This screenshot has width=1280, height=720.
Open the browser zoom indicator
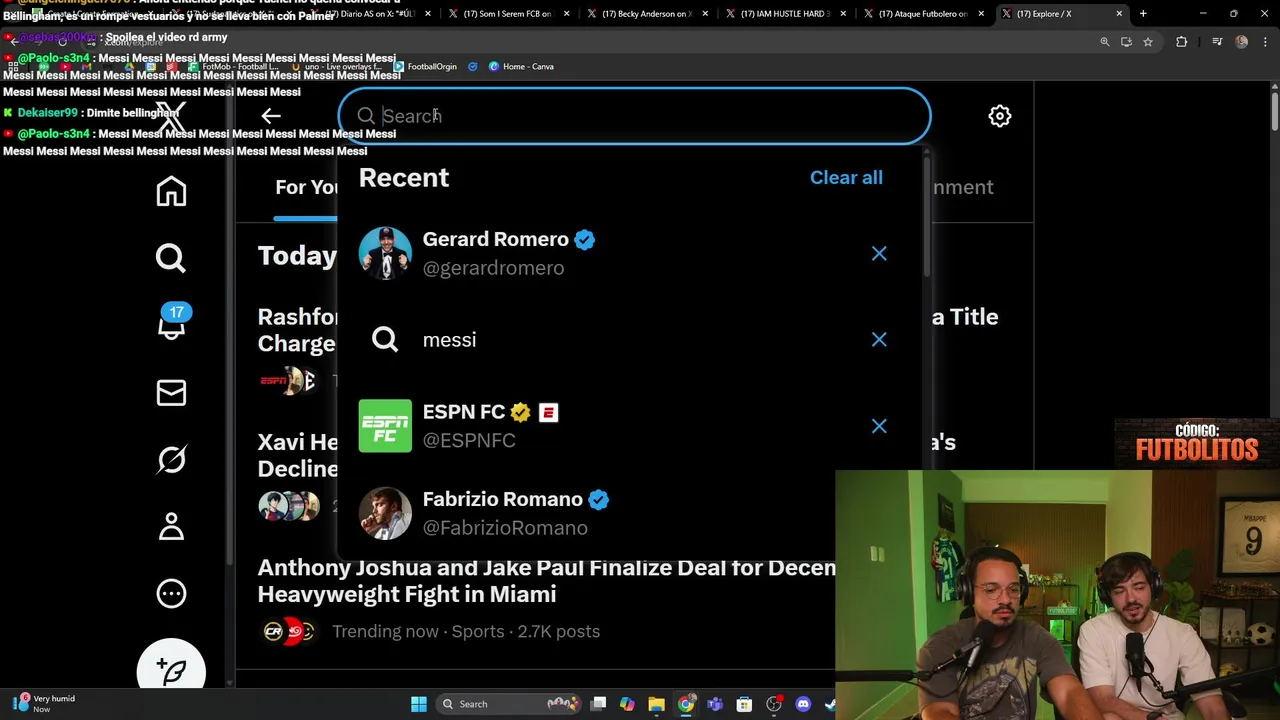(x=1105, y=42)
